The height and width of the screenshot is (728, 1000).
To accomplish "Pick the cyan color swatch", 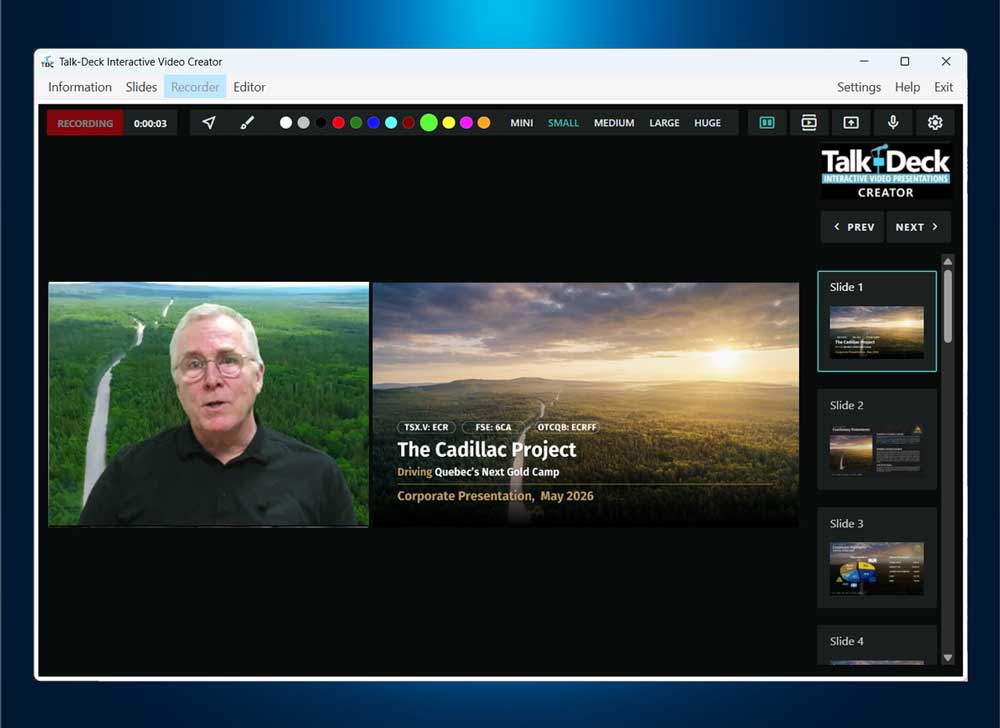I will (391, 122).
